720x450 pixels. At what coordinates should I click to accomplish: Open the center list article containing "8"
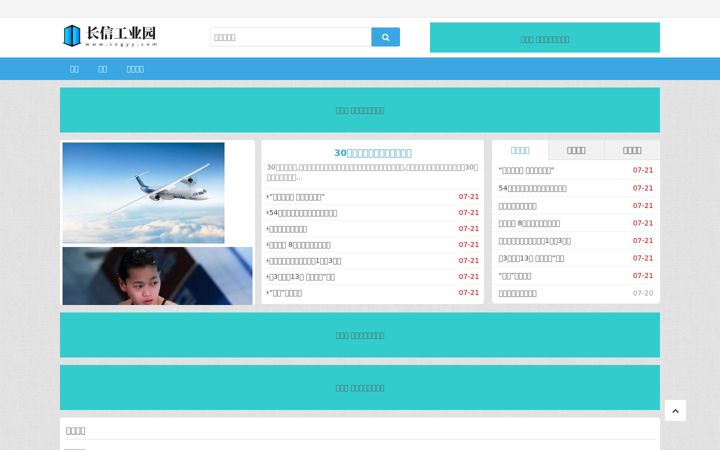point(299,245)
